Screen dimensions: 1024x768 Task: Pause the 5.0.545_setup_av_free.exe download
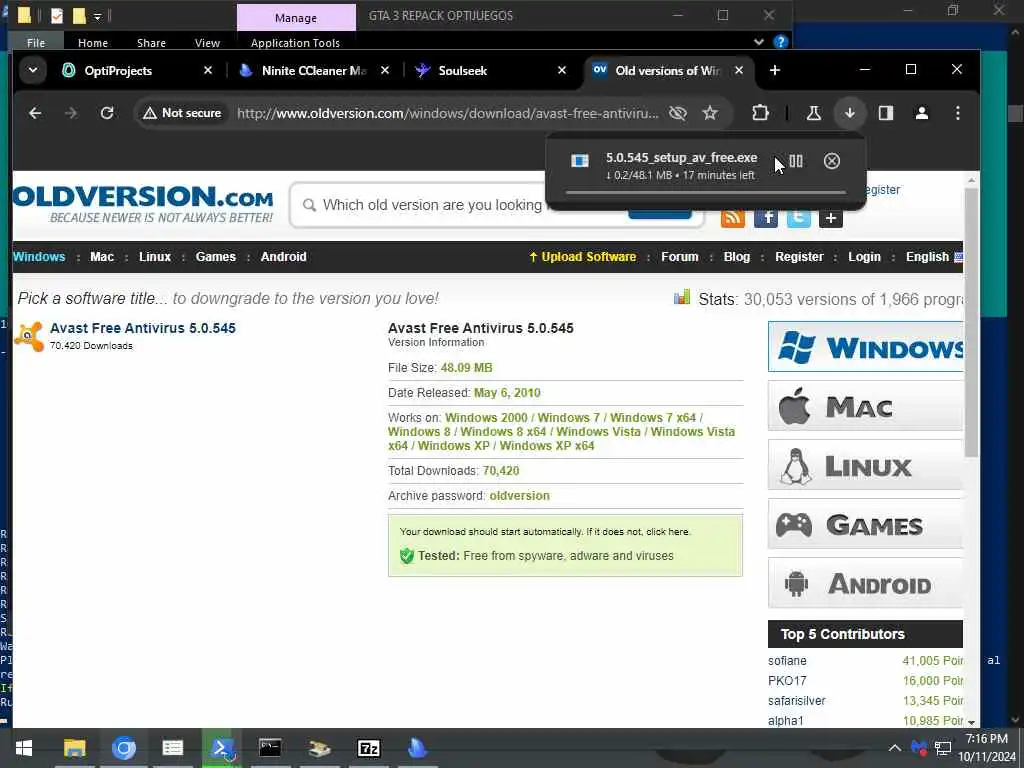(x=795, y=161)
